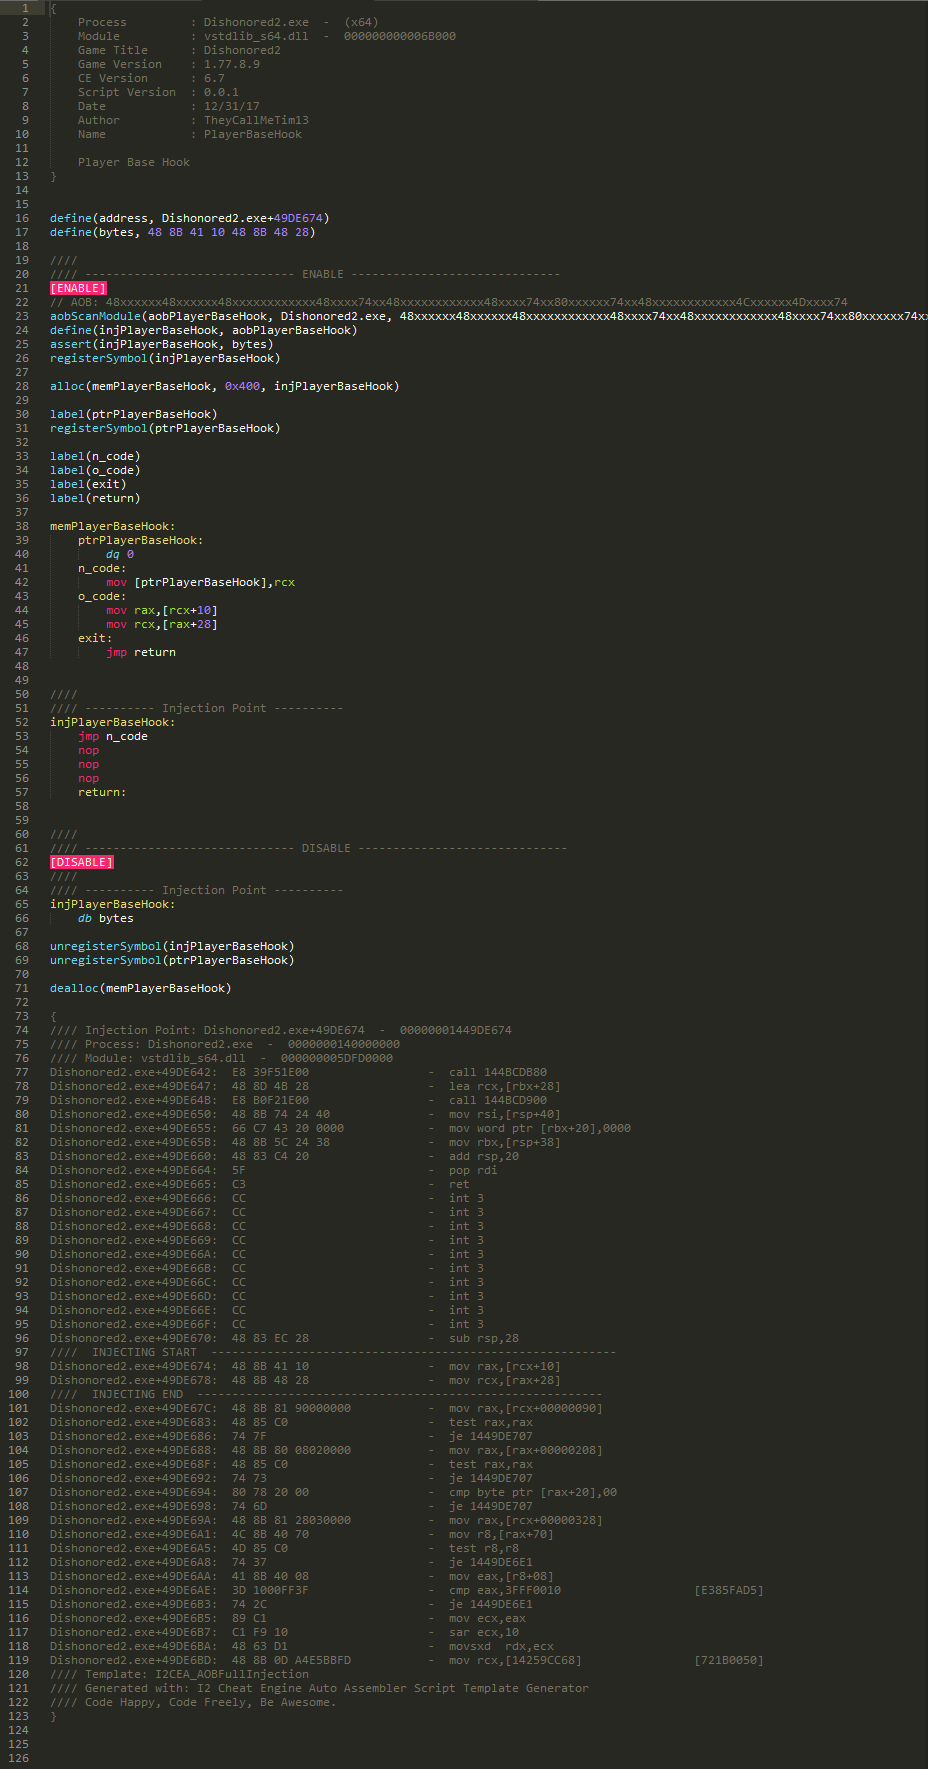Click the highlighted [ENABLE] section tag
The height and width of the screenshot is (1769, 928).
click(78, 288)
